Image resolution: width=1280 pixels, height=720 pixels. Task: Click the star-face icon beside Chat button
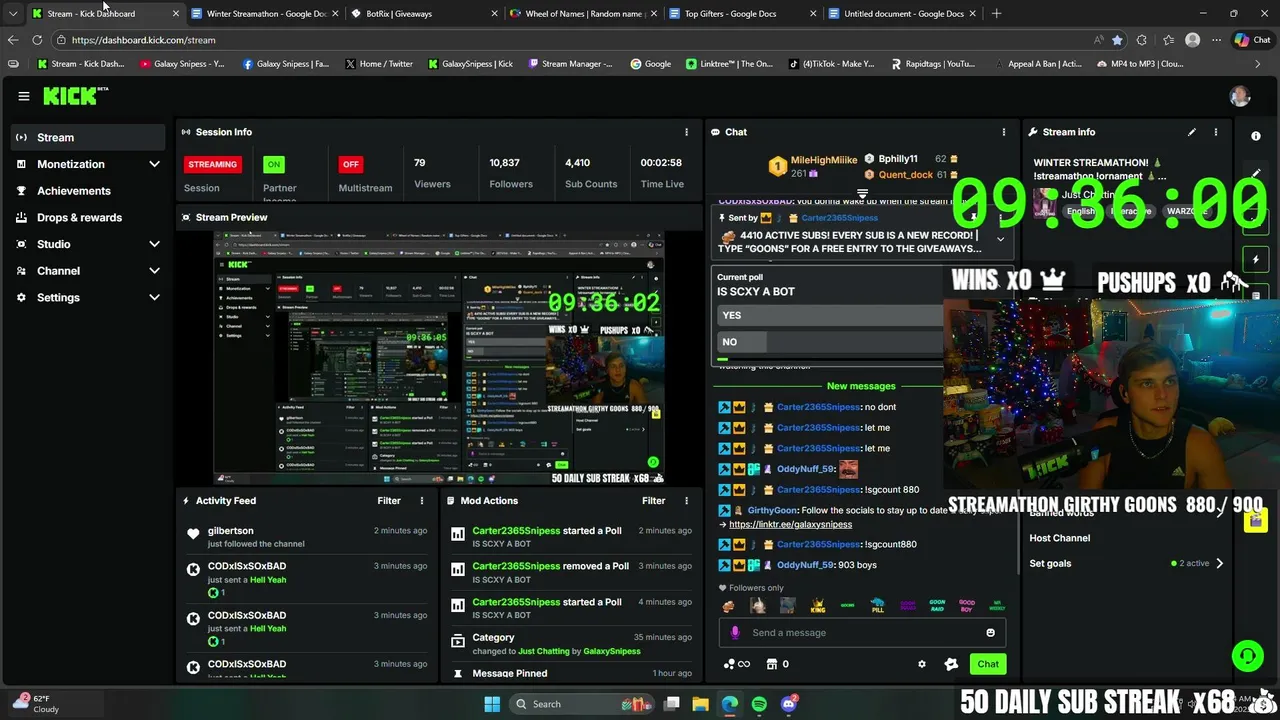[951, 664]
